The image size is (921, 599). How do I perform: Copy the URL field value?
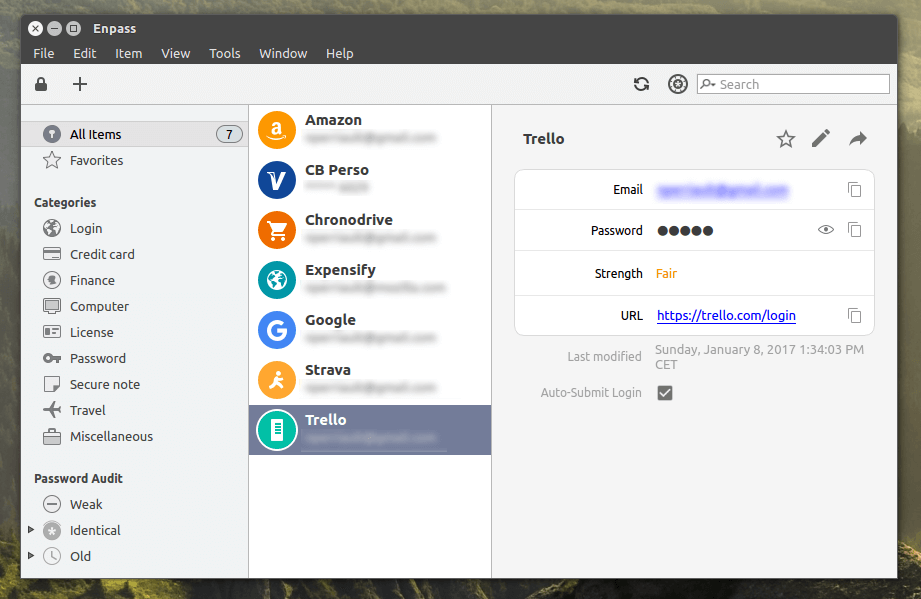pos(855,315)
